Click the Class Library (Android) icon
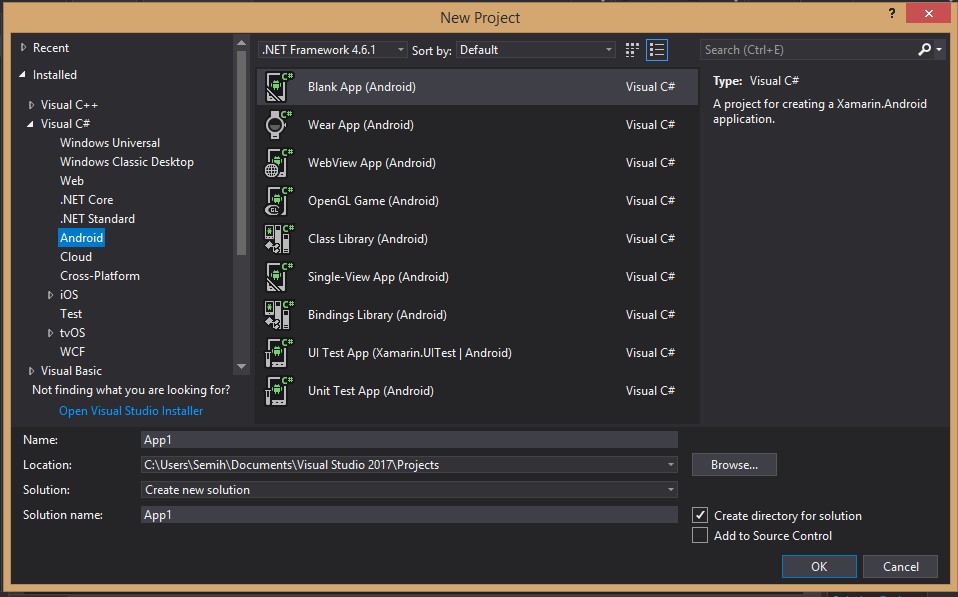958x597 pixels. coord(279,238)
